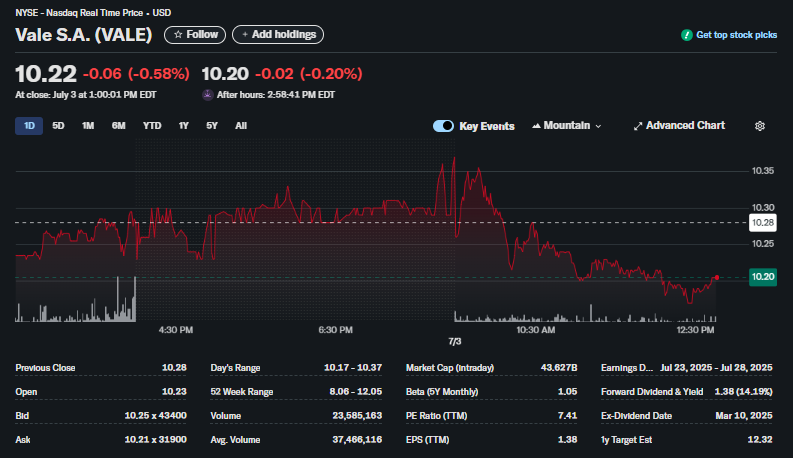The height and width of the screenshot is (458, 793).
Task: Select the 6M time range
Action: tap(118, 126)
